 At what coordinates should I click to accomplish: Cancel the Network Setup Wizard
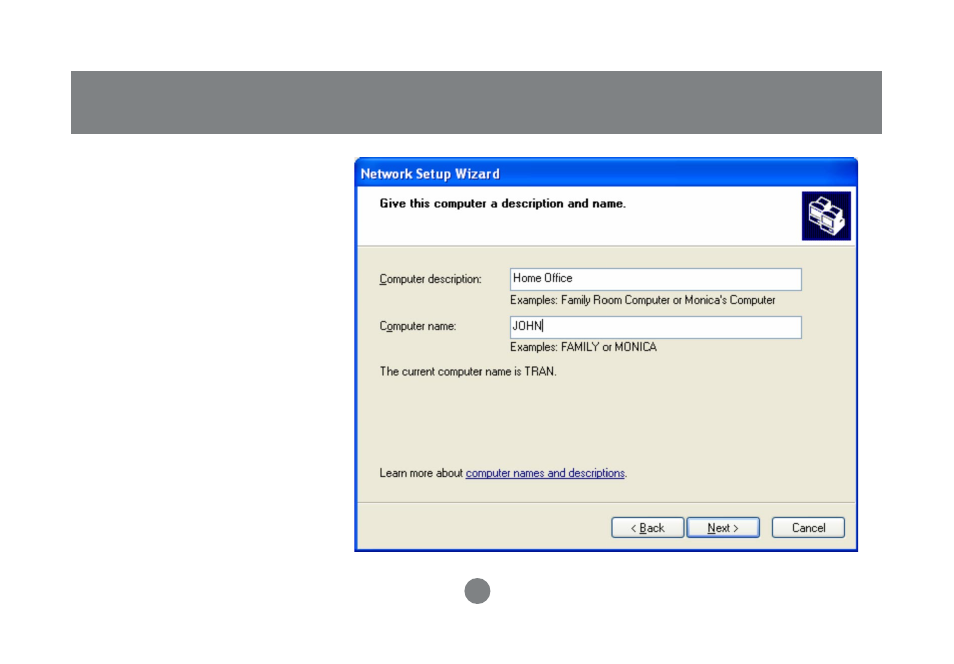pos(808,528)
